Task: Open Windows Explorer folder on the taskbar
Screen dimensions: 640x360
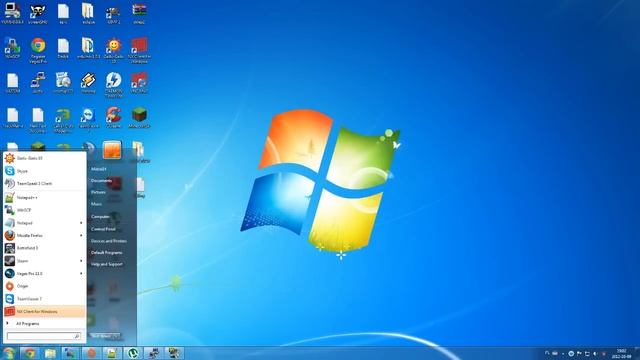Action: 50,353
